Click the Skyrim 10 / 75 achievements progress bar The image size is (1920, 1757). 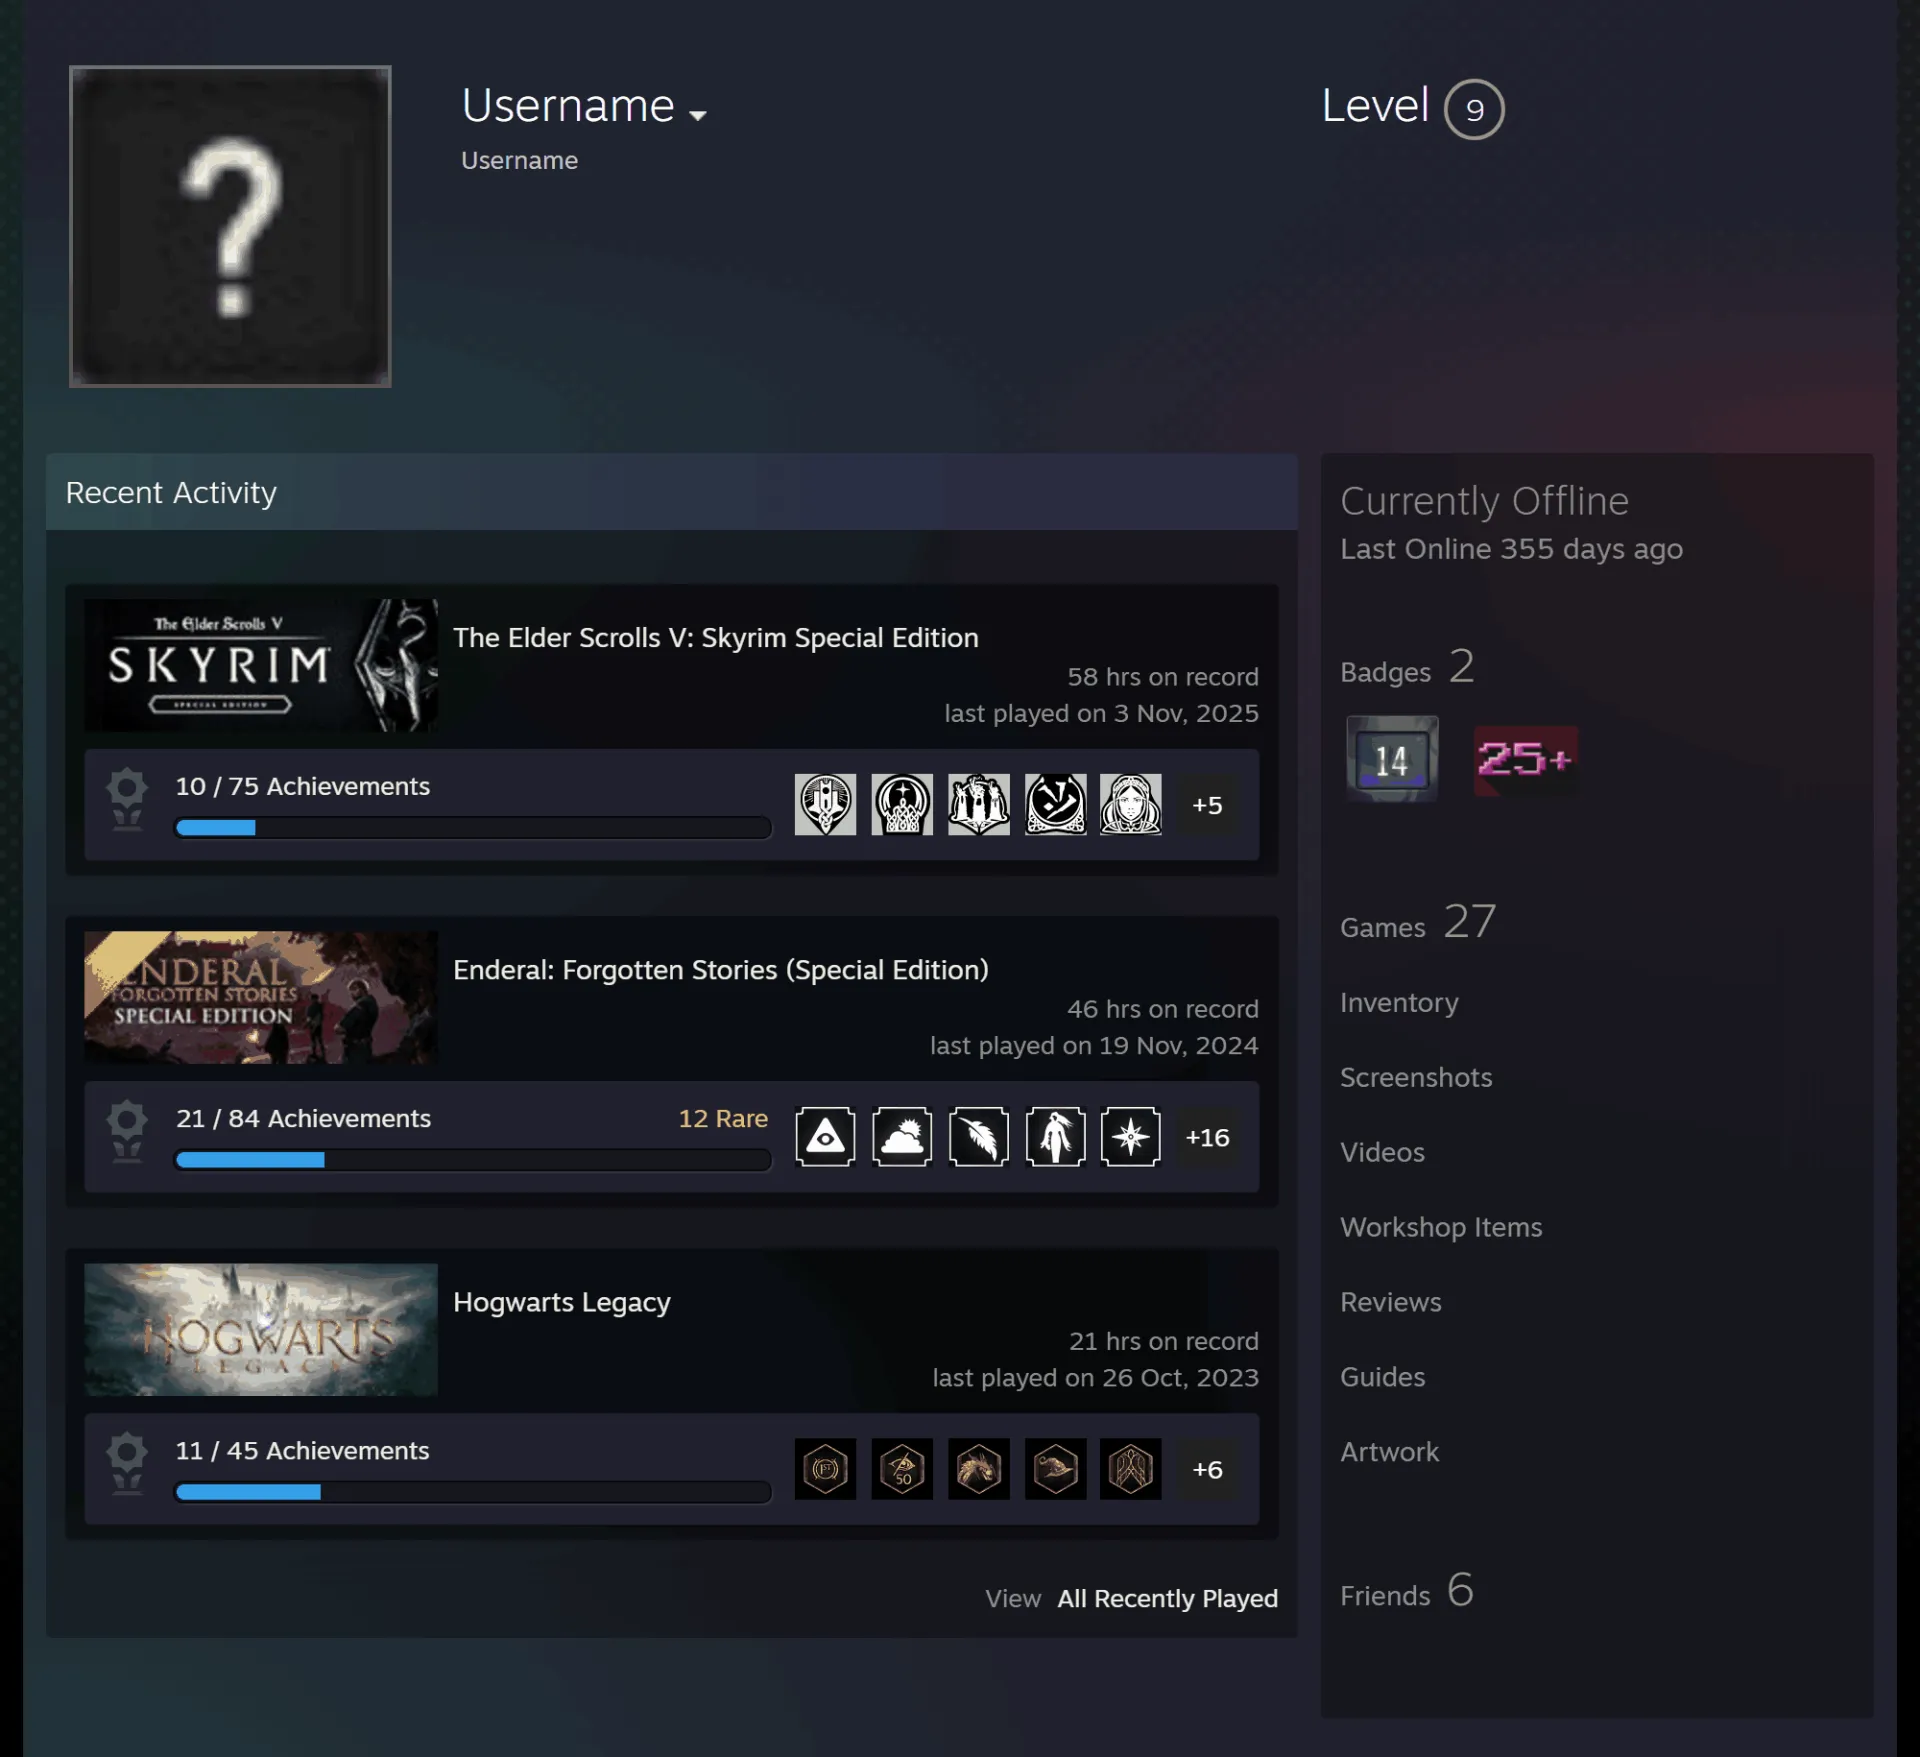point(473,827)
